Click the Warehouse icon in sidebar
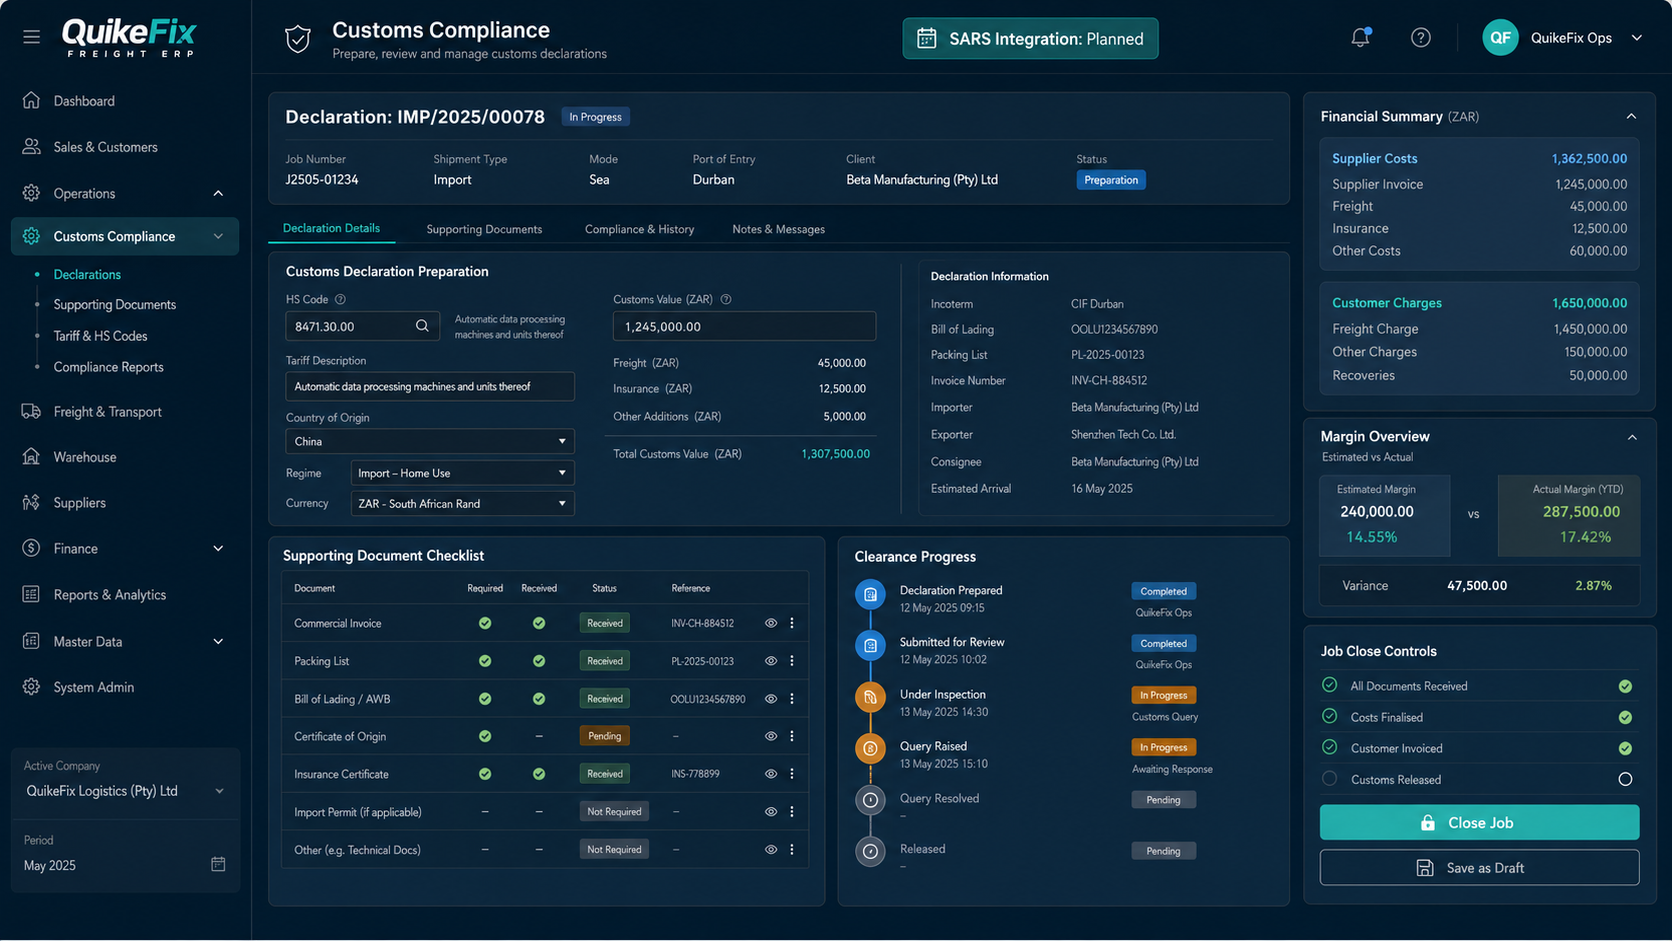 pos(32,457)
